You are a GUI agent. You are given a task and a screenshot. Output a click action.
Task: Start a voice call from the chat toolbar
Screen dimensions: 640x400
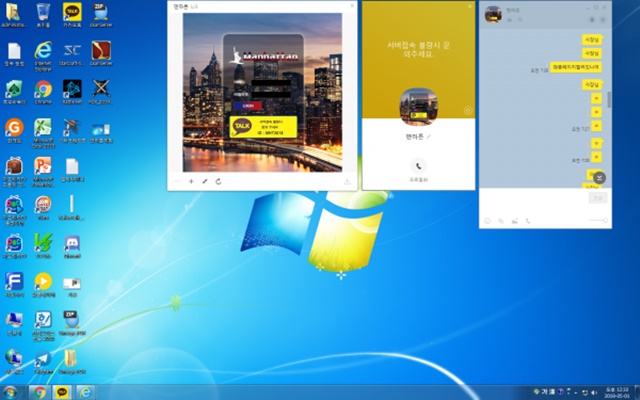[528, 221]
